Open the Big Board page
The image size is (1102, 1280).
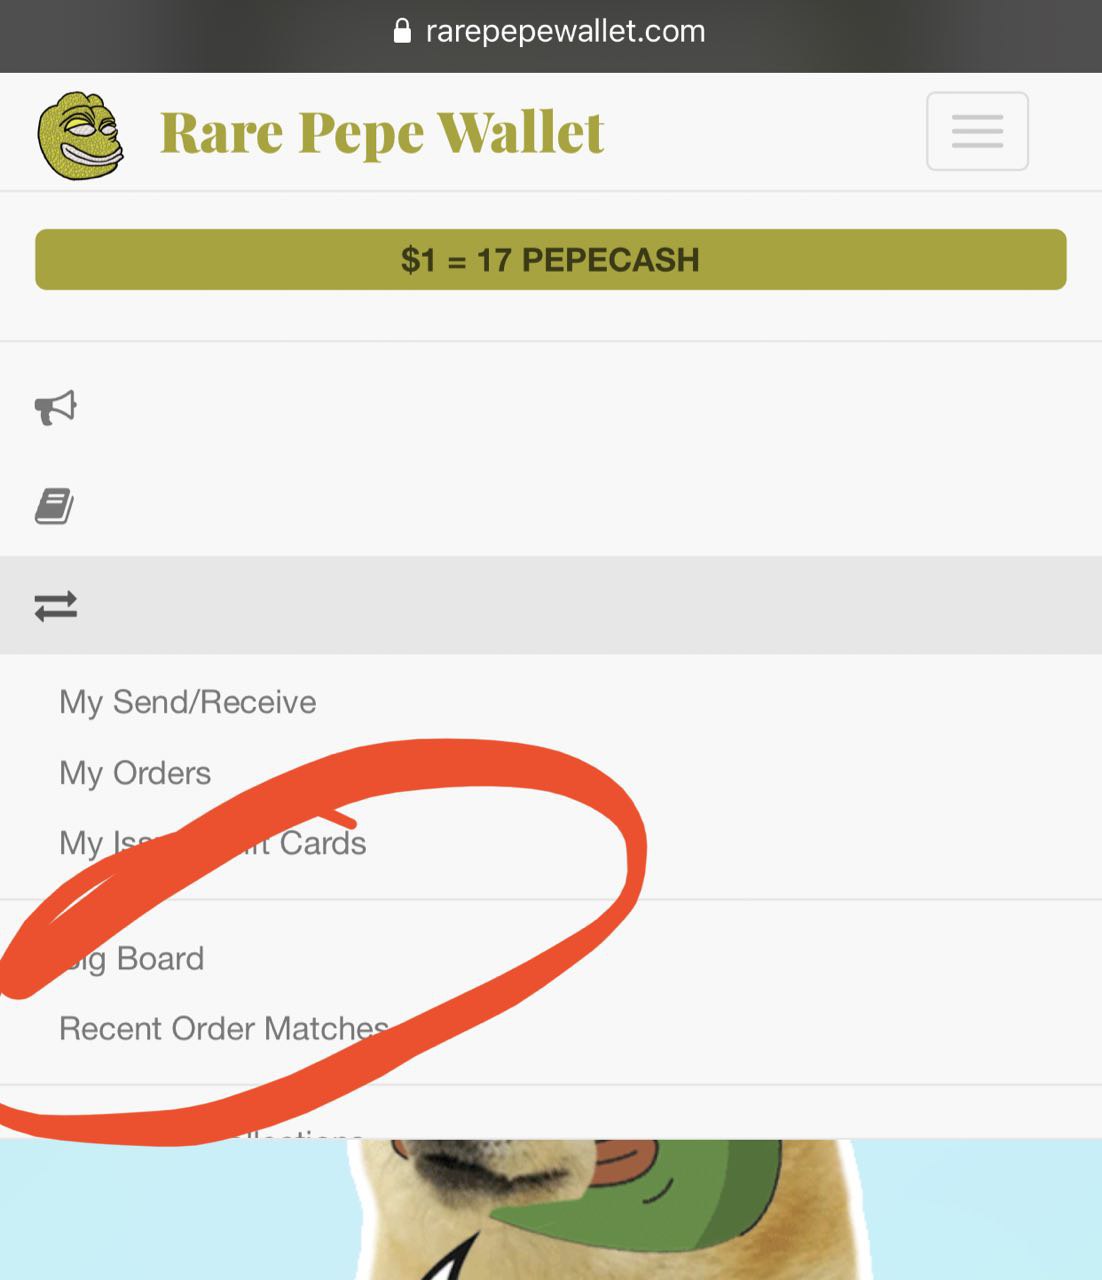pos(132,958)
